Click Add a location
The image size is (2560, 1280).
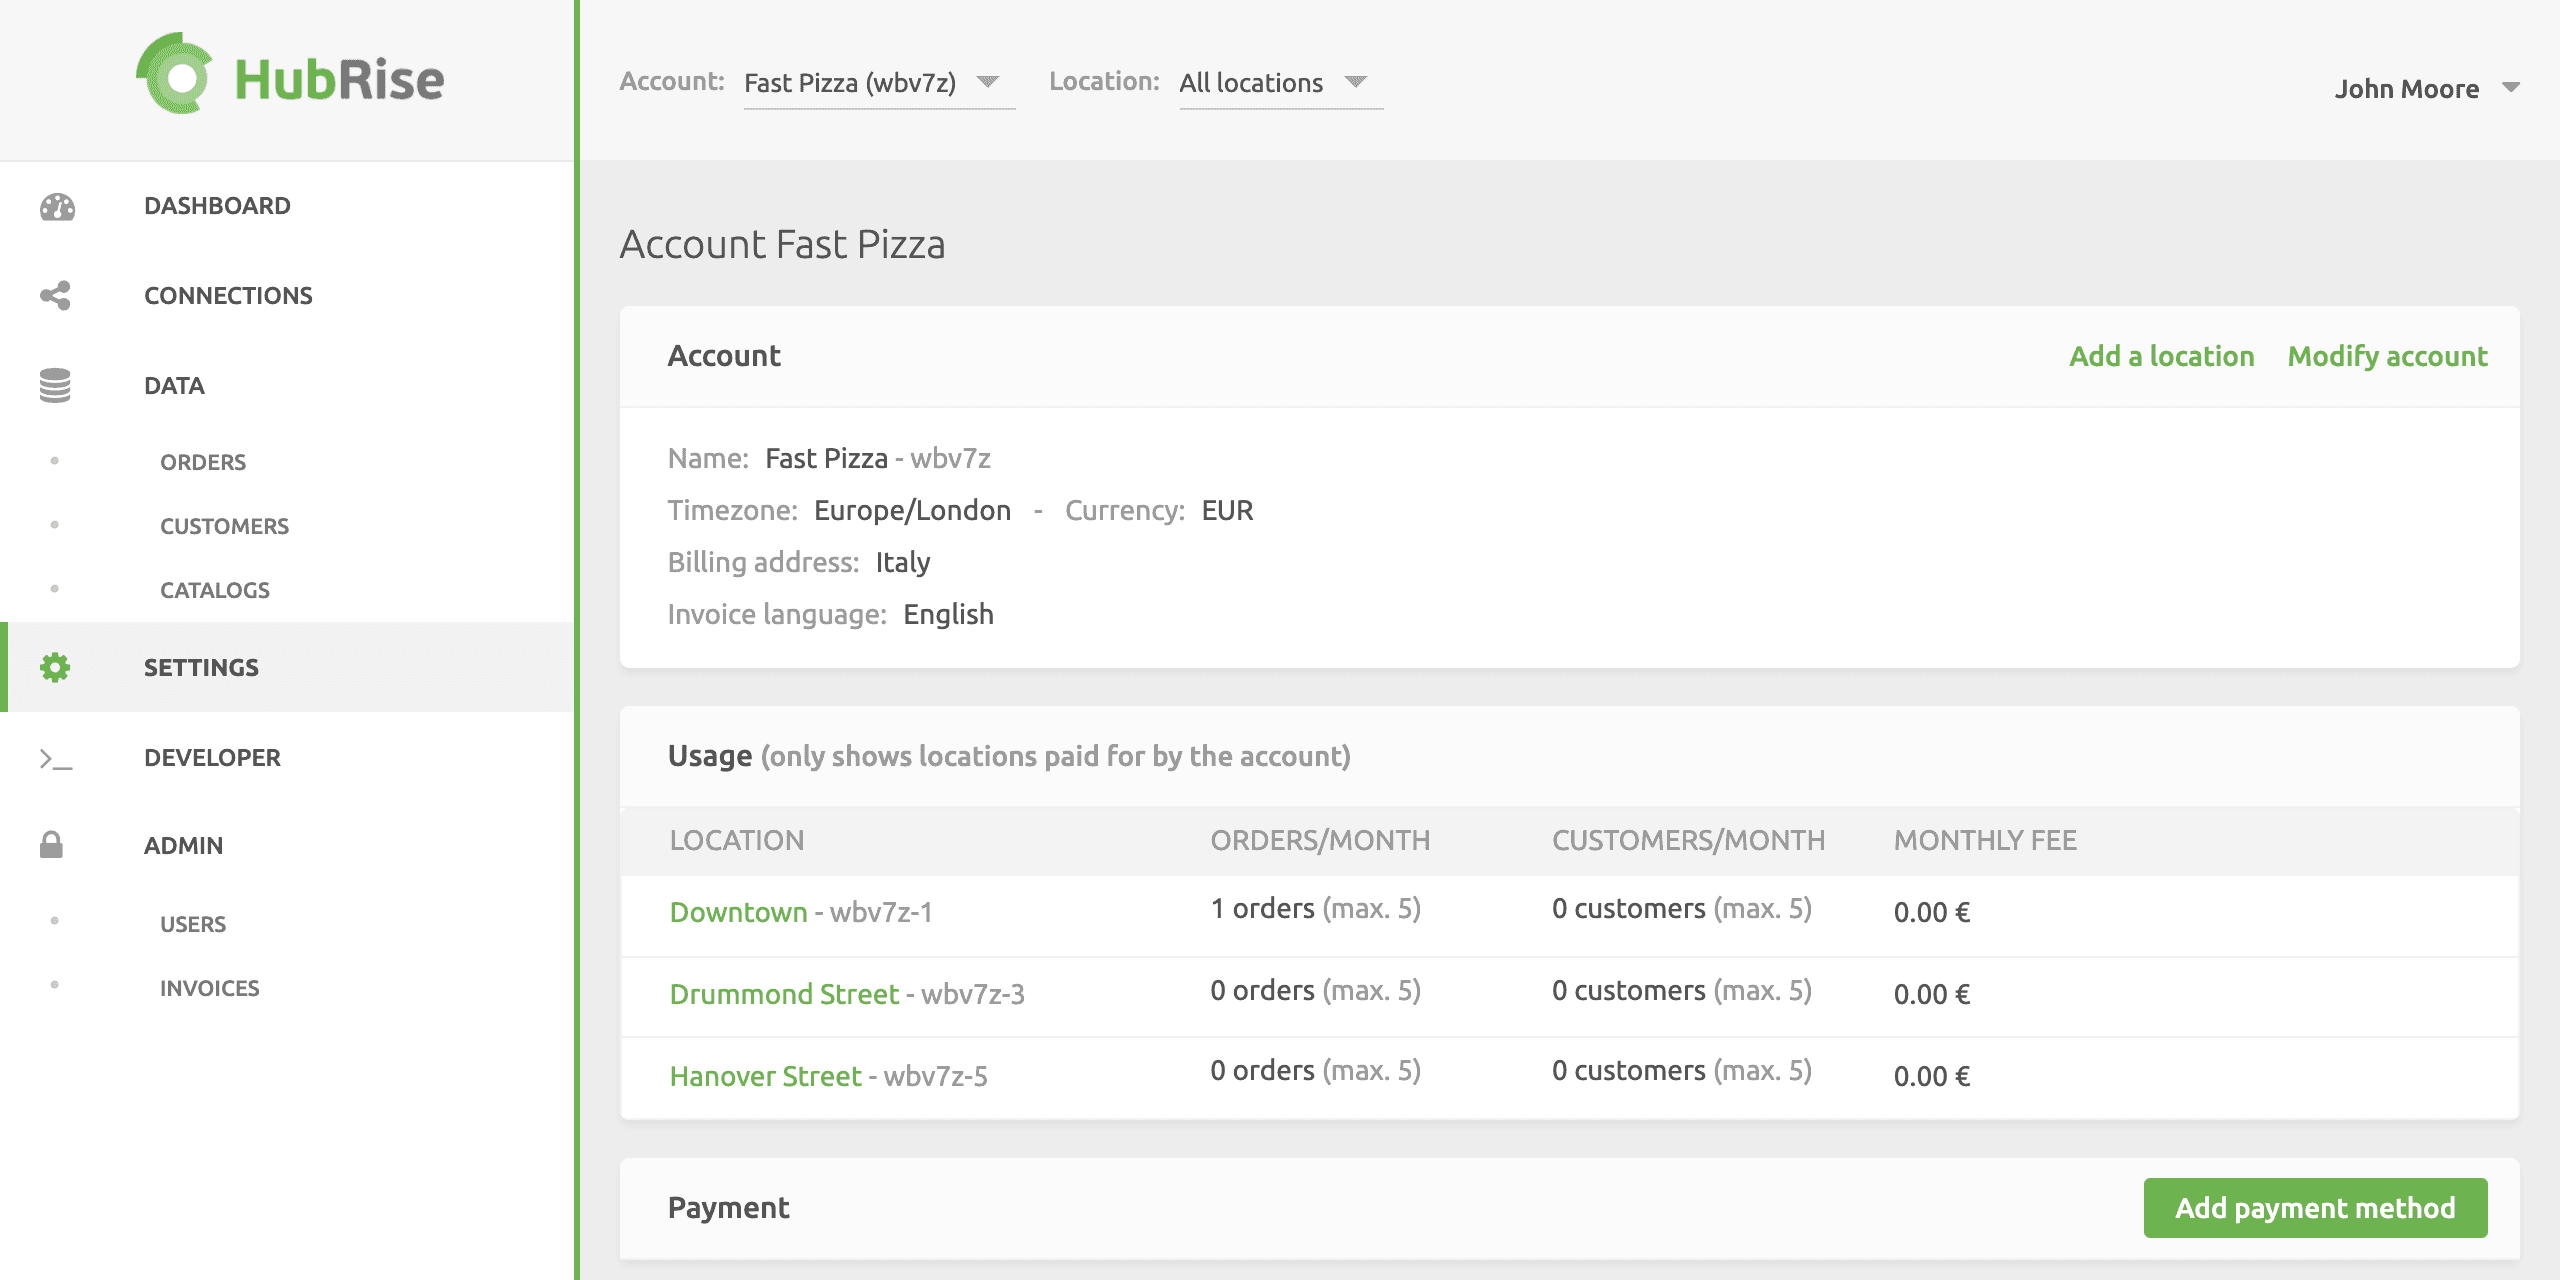[x=2160, y=356]
